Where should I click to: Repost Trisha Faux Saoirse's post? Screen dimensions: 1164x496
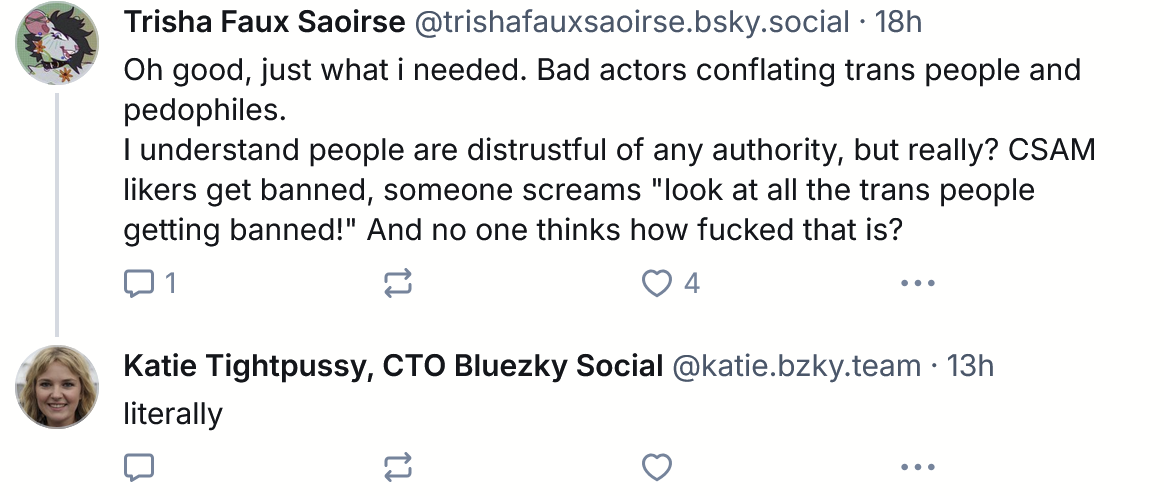point(397,284)
